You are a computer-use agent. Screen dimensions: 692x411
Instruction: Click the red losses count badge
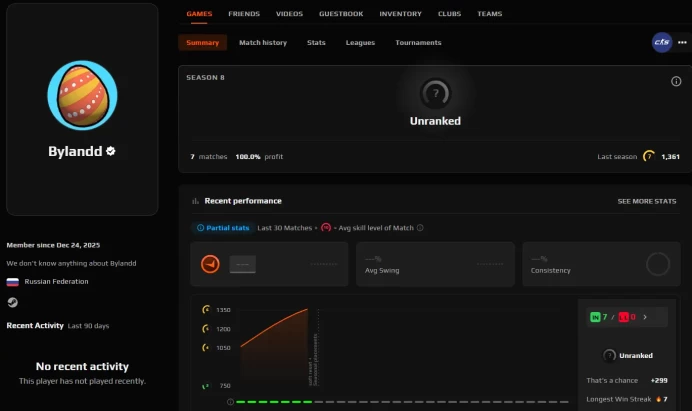point(624,317)
